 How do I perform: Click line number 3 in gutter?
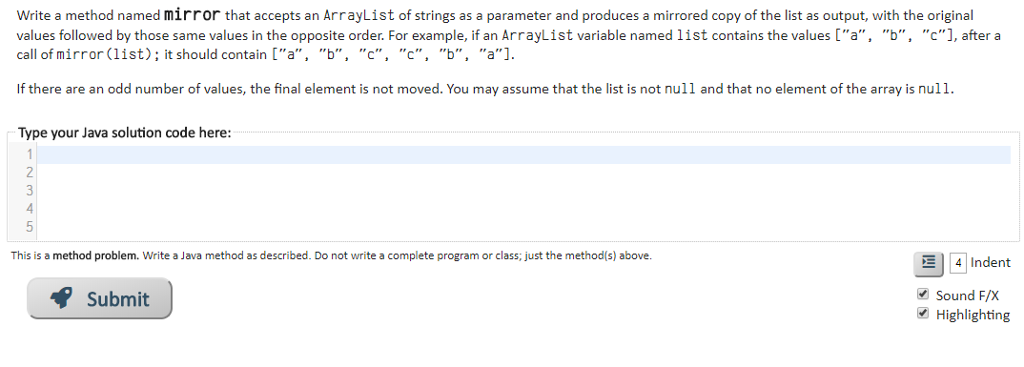coord(29,191)
